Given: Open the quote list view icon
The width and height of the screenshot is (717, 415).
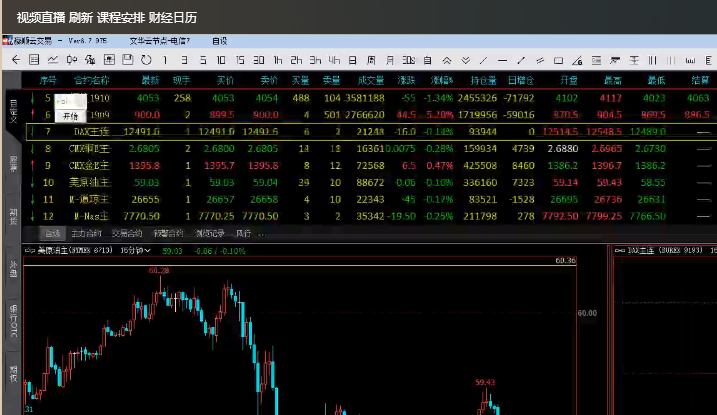Looking at the screenshot, I should click(34, 60).
